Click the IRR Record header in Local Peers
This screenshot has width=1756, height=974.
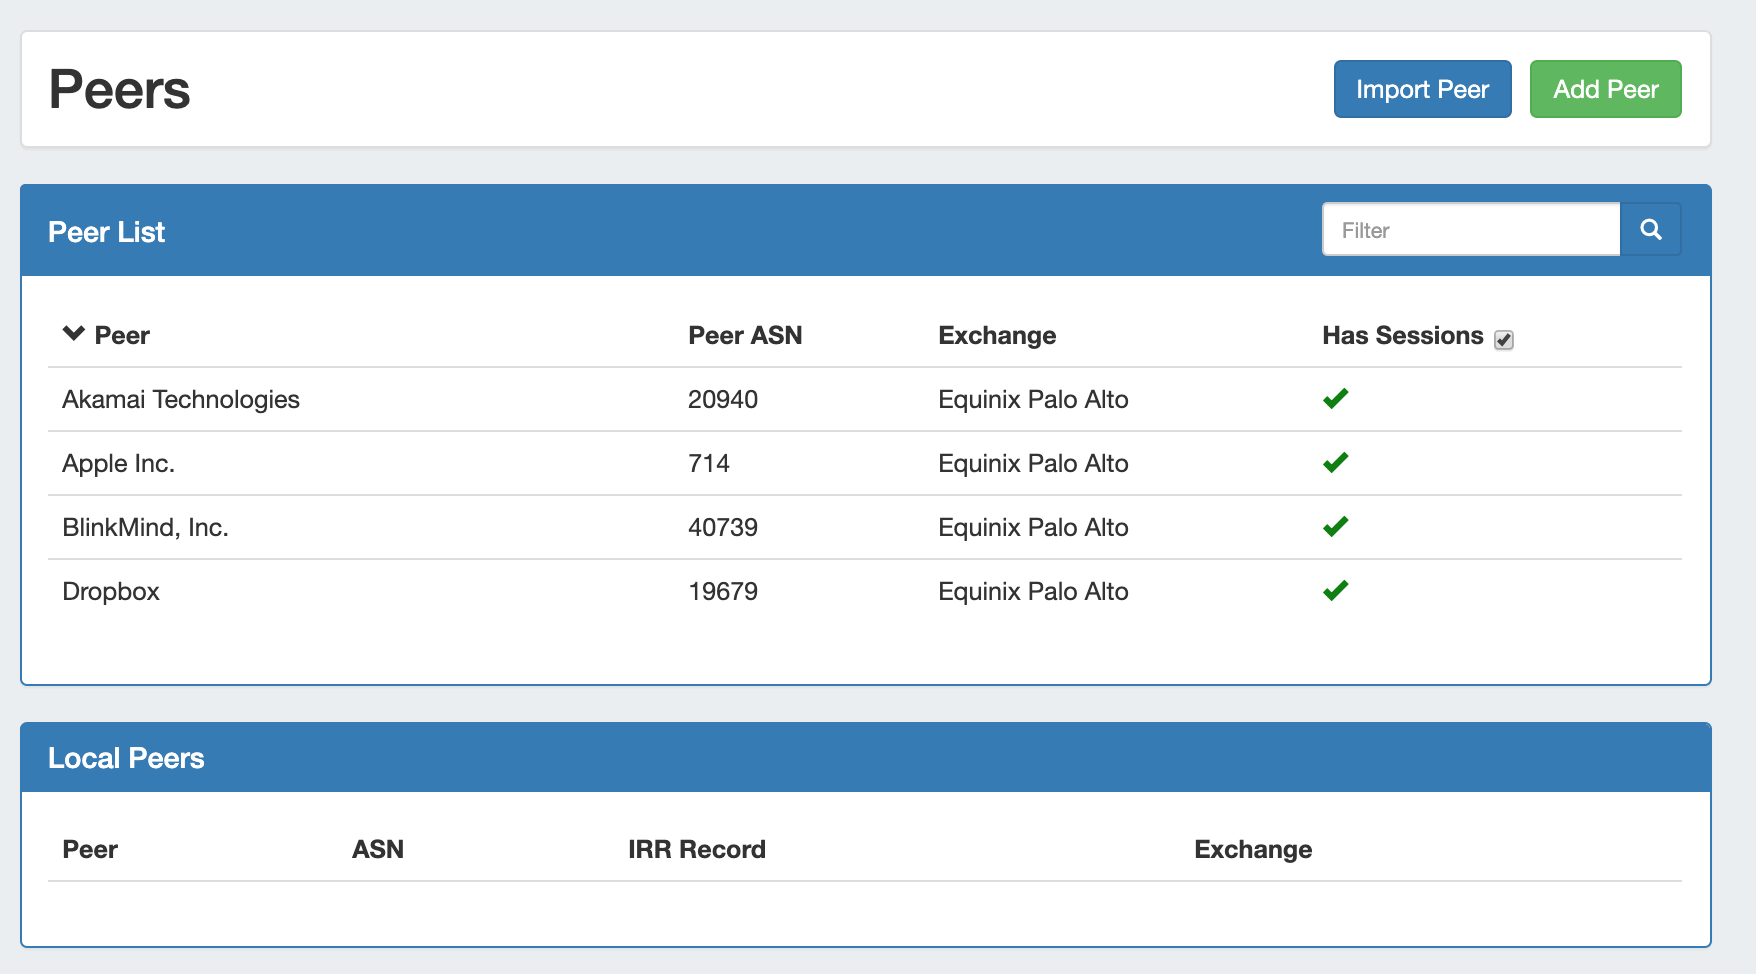pos(696,850)
